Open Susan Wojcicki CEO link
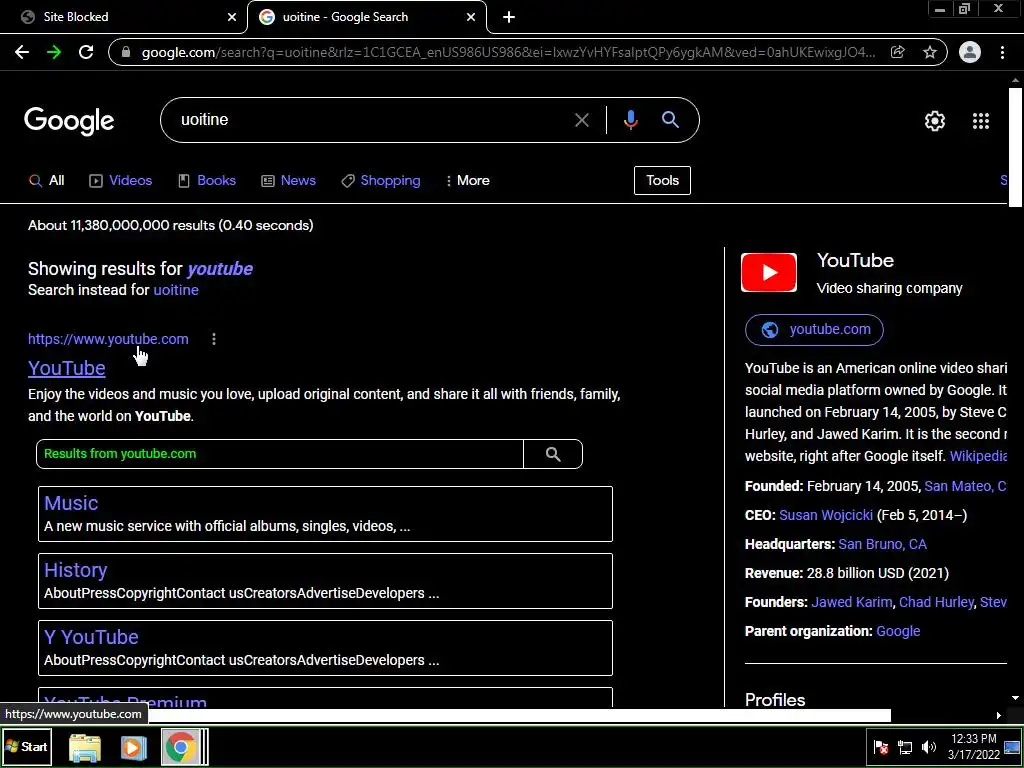Screen dimensions: 1024x768 pyautogui.click(x=826, y=515)
